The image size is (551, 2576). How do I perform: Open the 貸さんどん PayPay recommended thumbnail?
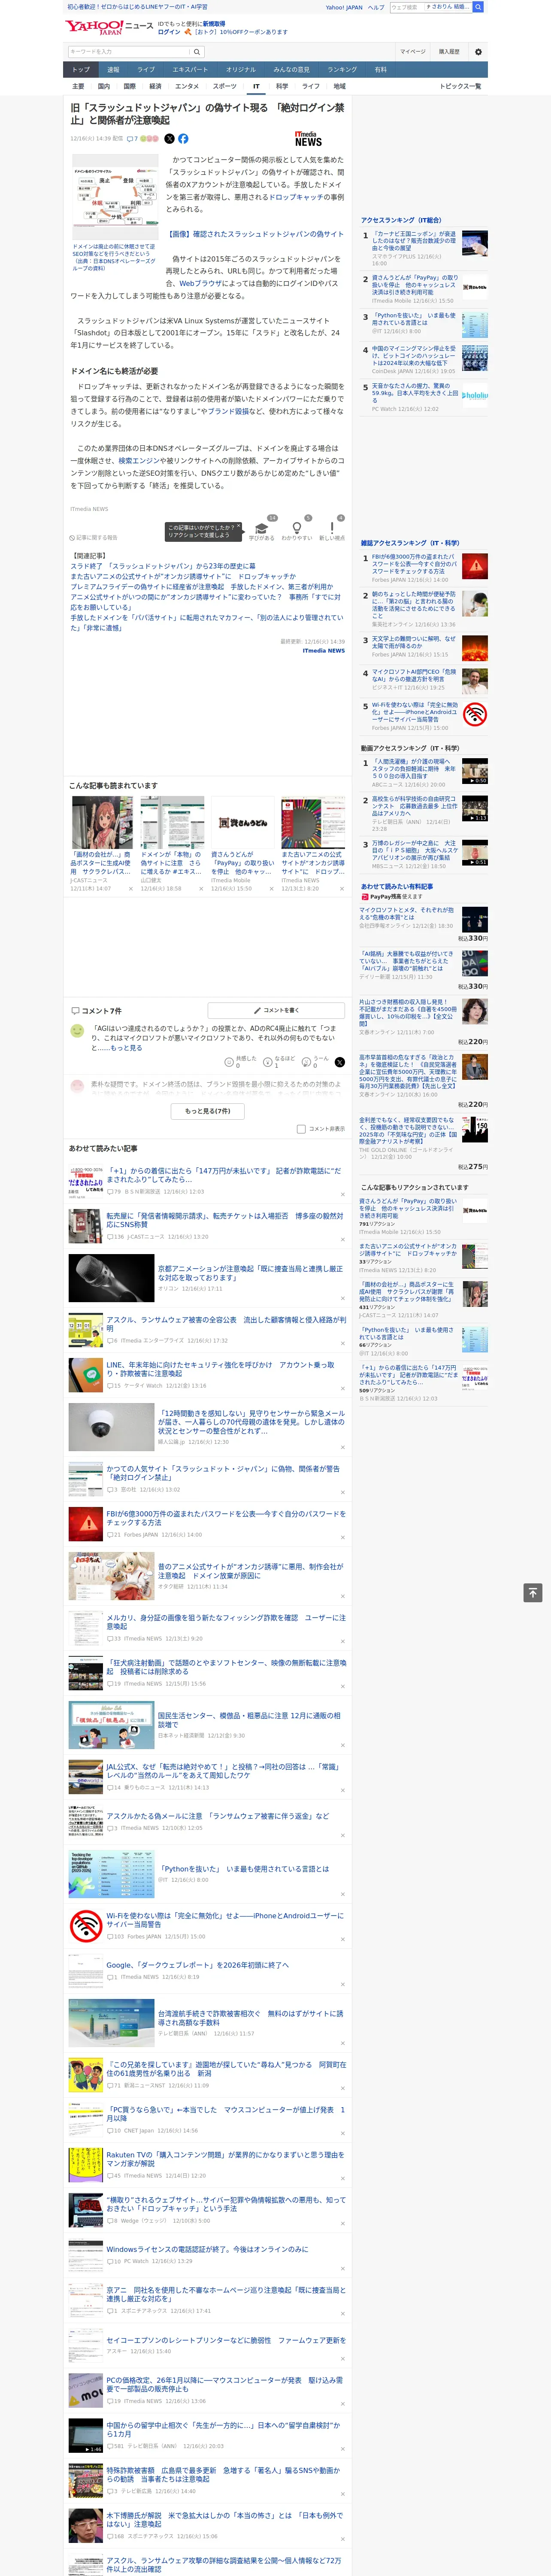click(243, 823)
